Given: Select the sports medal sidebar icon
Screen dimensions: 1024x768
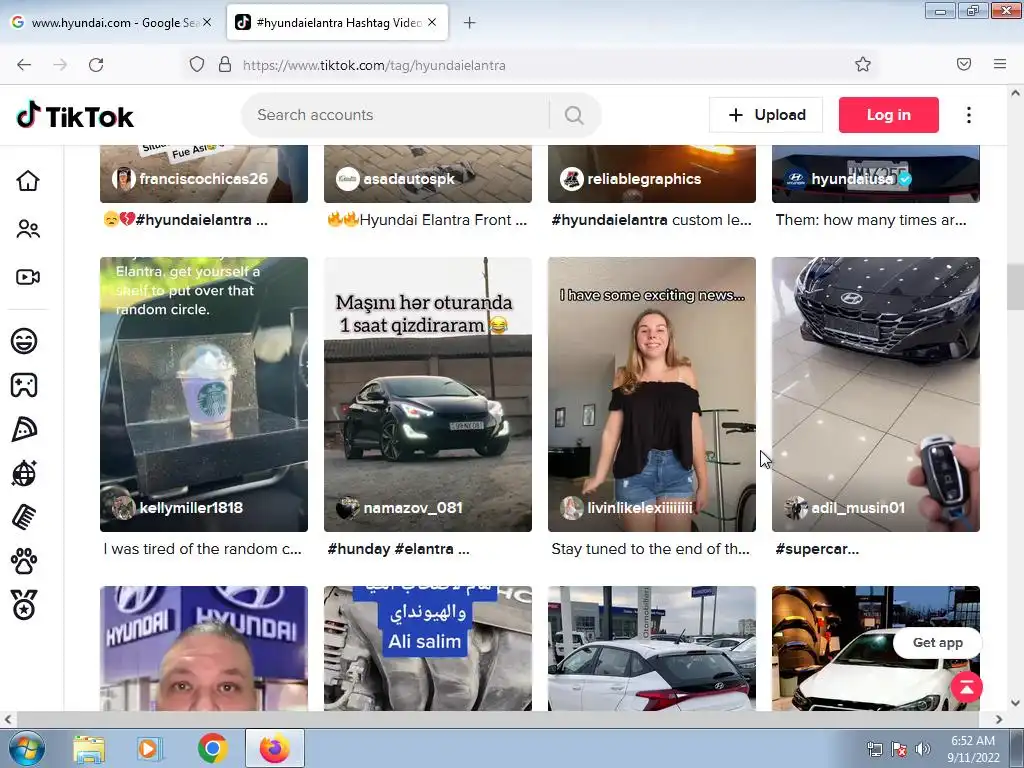Looking at the screenshot, I should tap(24, 605).
